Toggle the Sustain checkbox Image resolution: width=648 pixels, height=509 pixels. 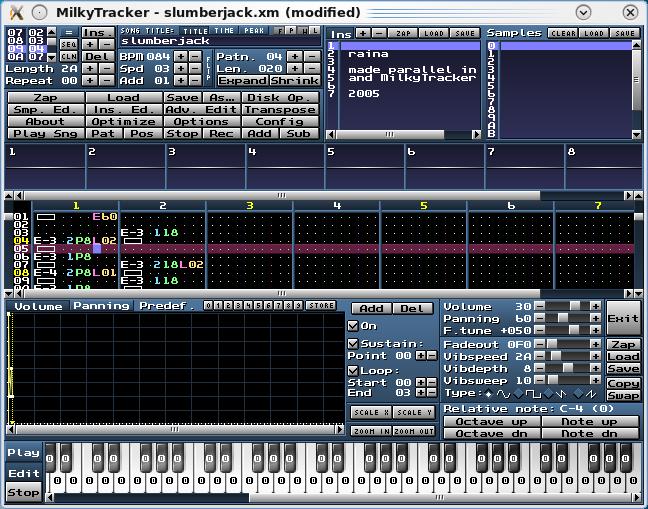coord(353,343)
